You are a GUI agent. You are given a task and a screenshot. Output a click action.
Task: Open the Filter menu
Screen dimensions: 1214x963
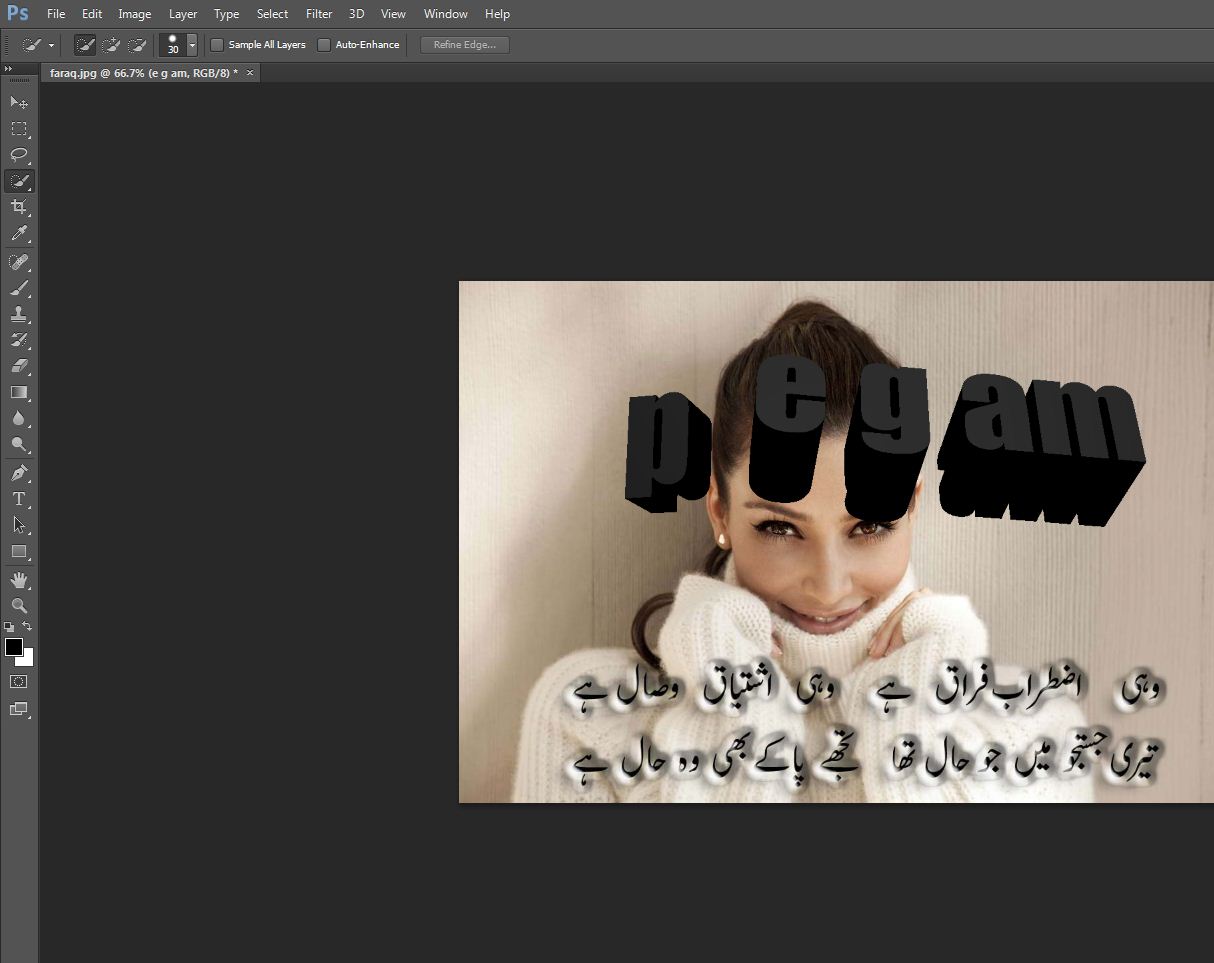click(319, 14)
